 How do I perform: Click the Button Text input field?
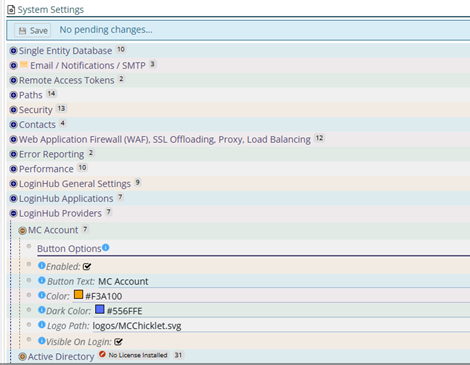pos(283,282)
